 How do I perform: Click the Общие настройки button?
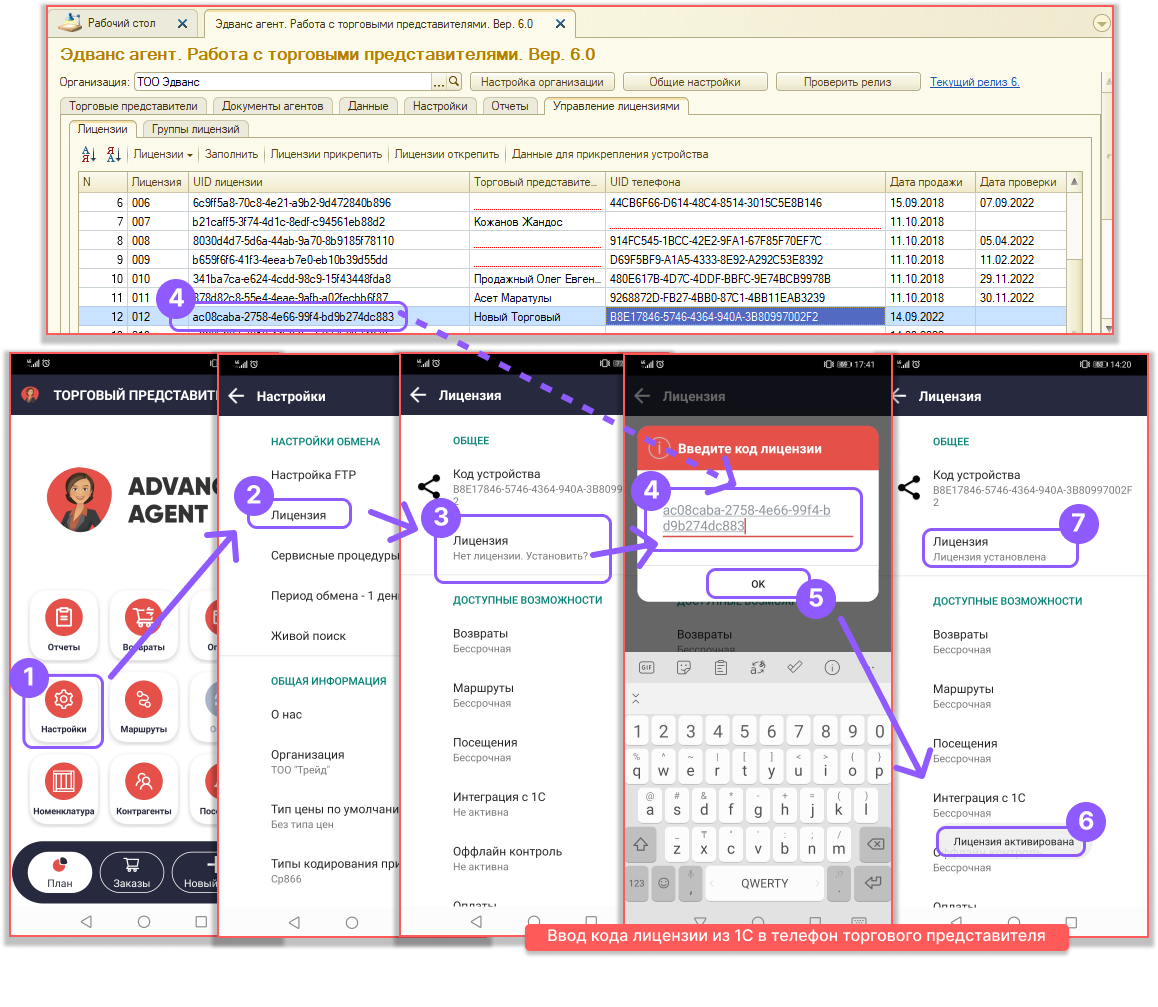point(694,82)
